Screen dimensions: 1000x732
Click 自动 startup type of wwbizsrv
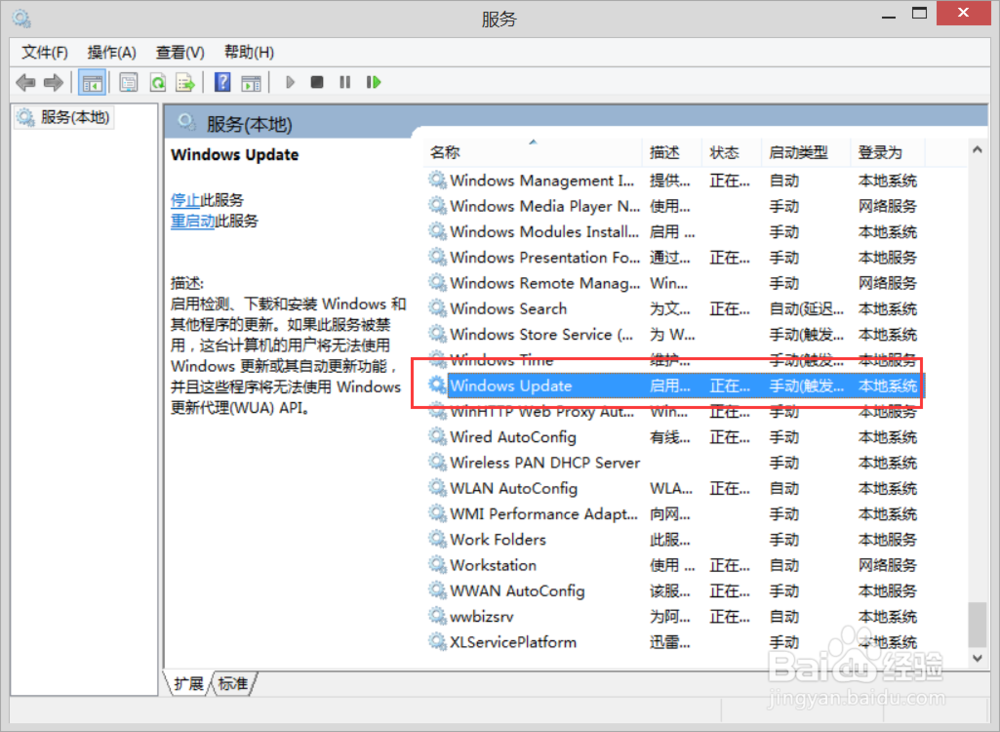pos(784,617)
